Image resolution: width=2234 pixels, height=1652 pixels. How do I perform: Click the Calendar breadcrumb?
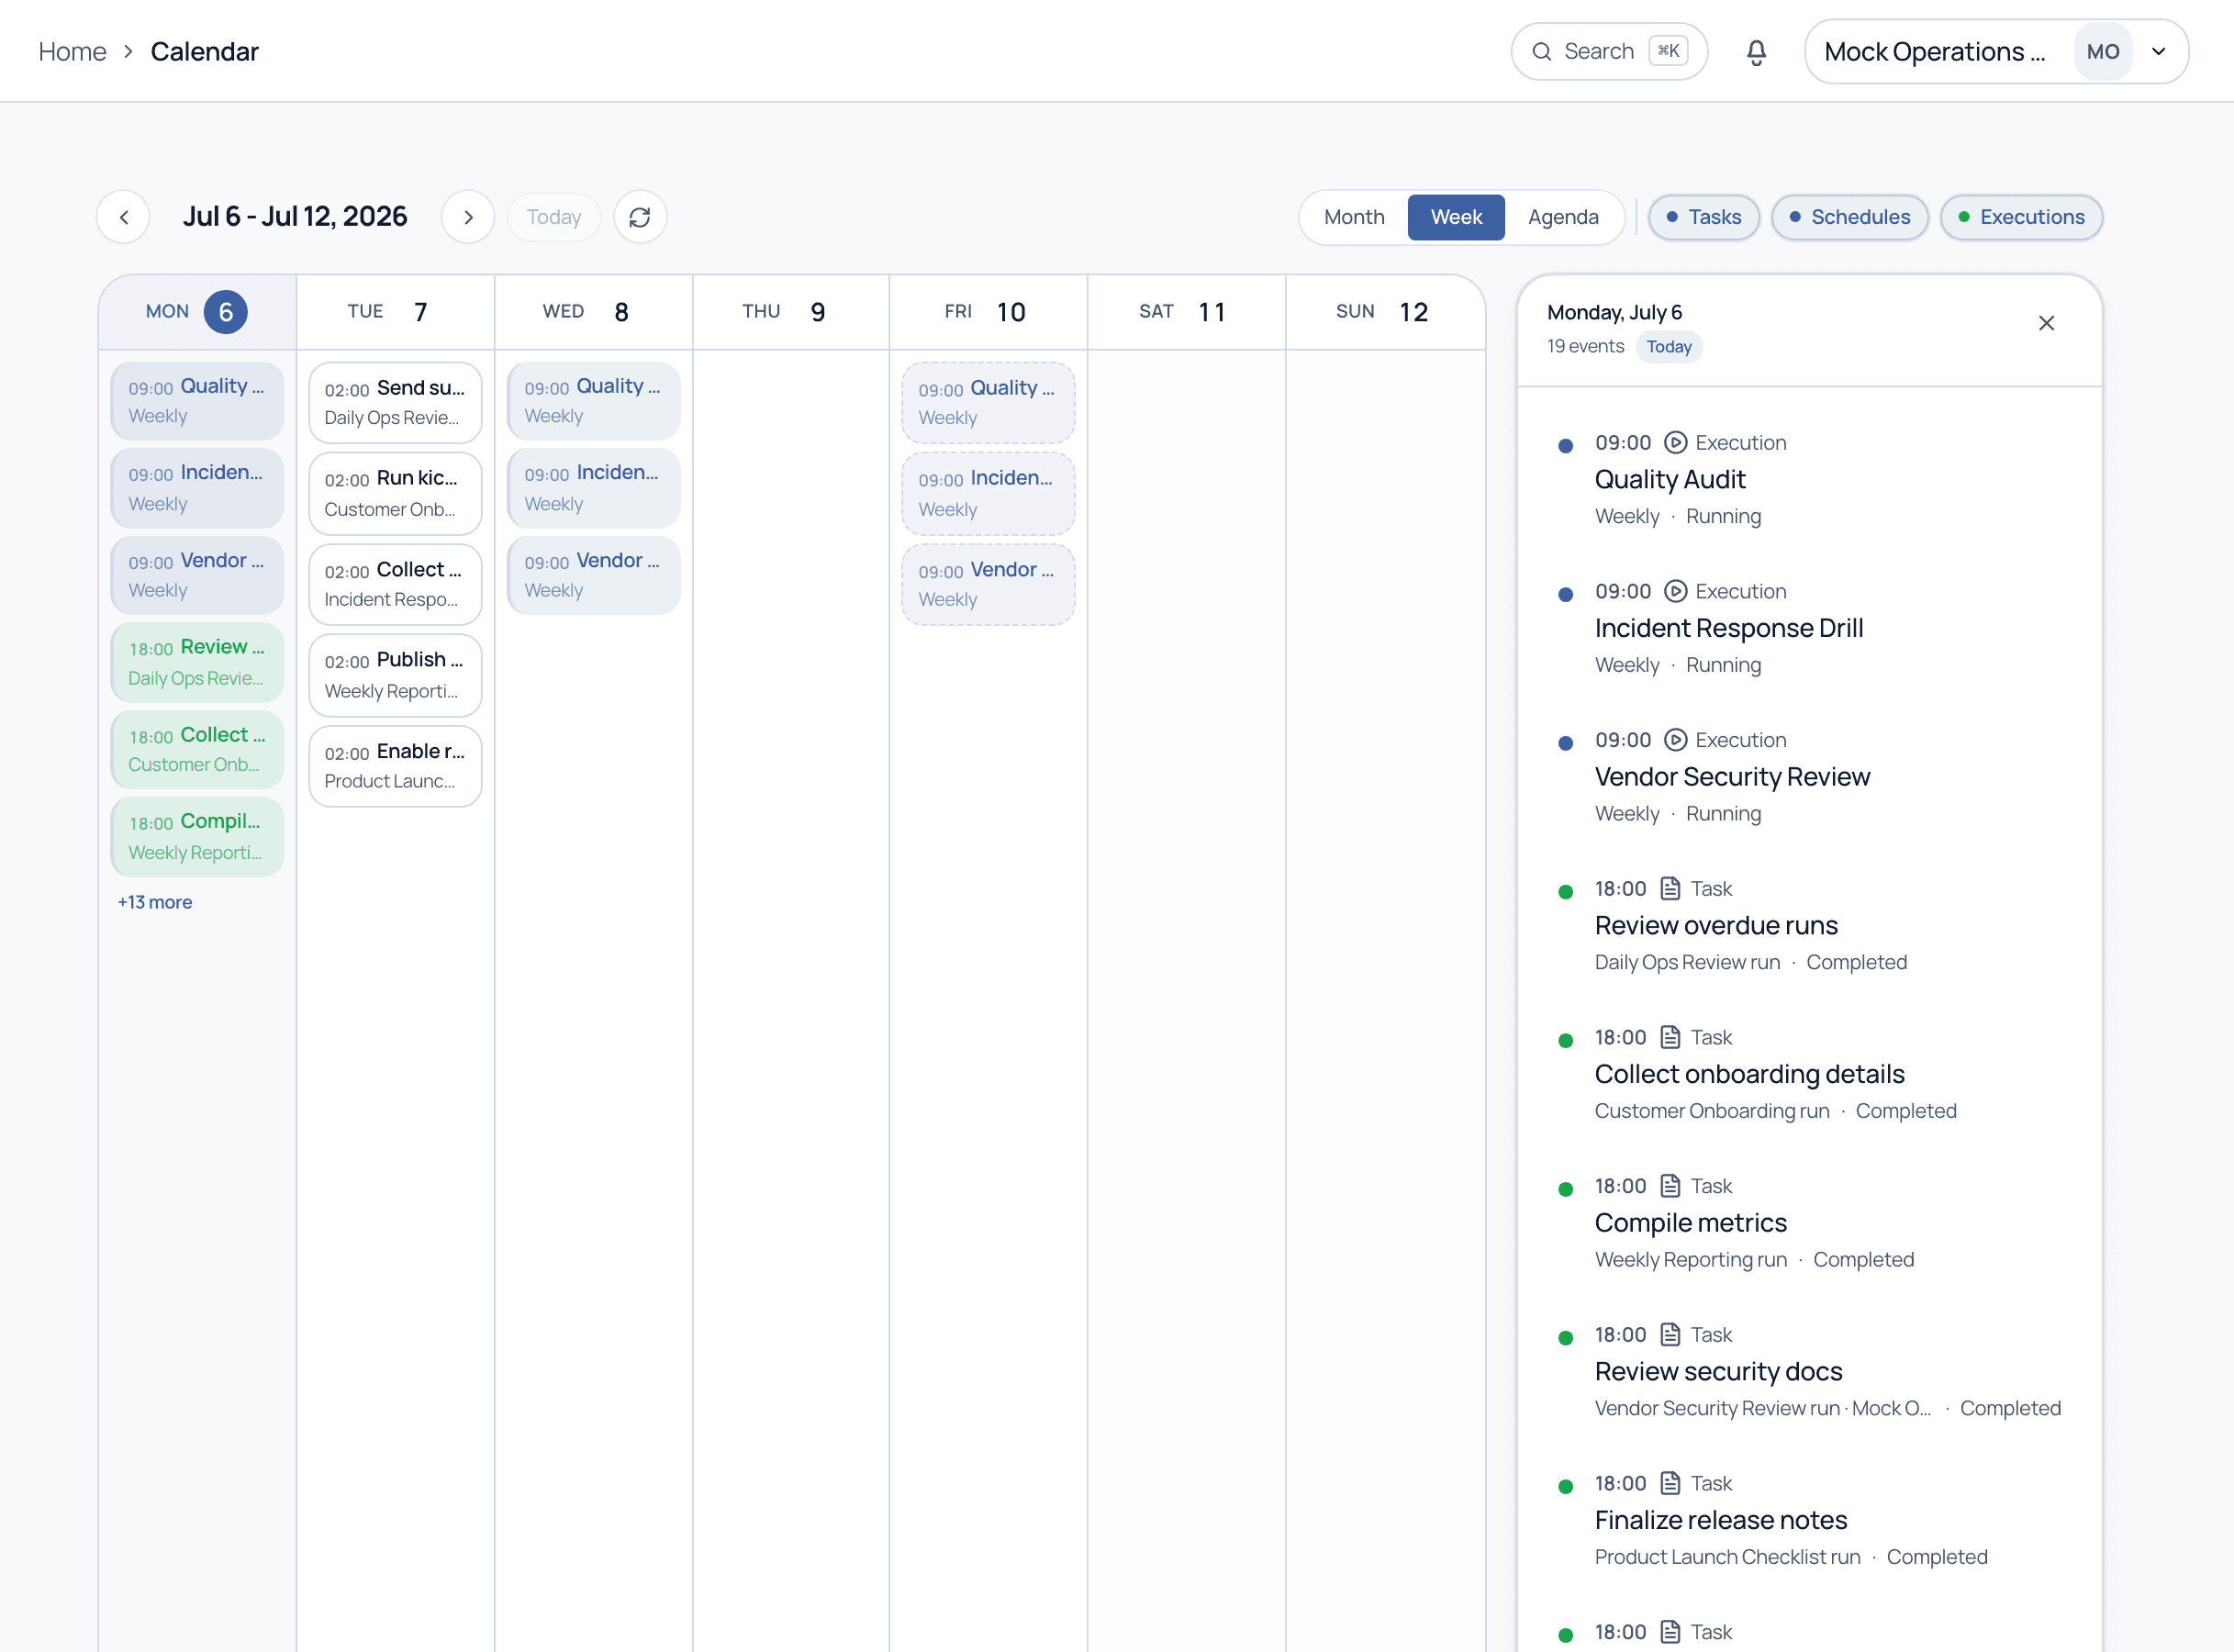coord(205,52)
